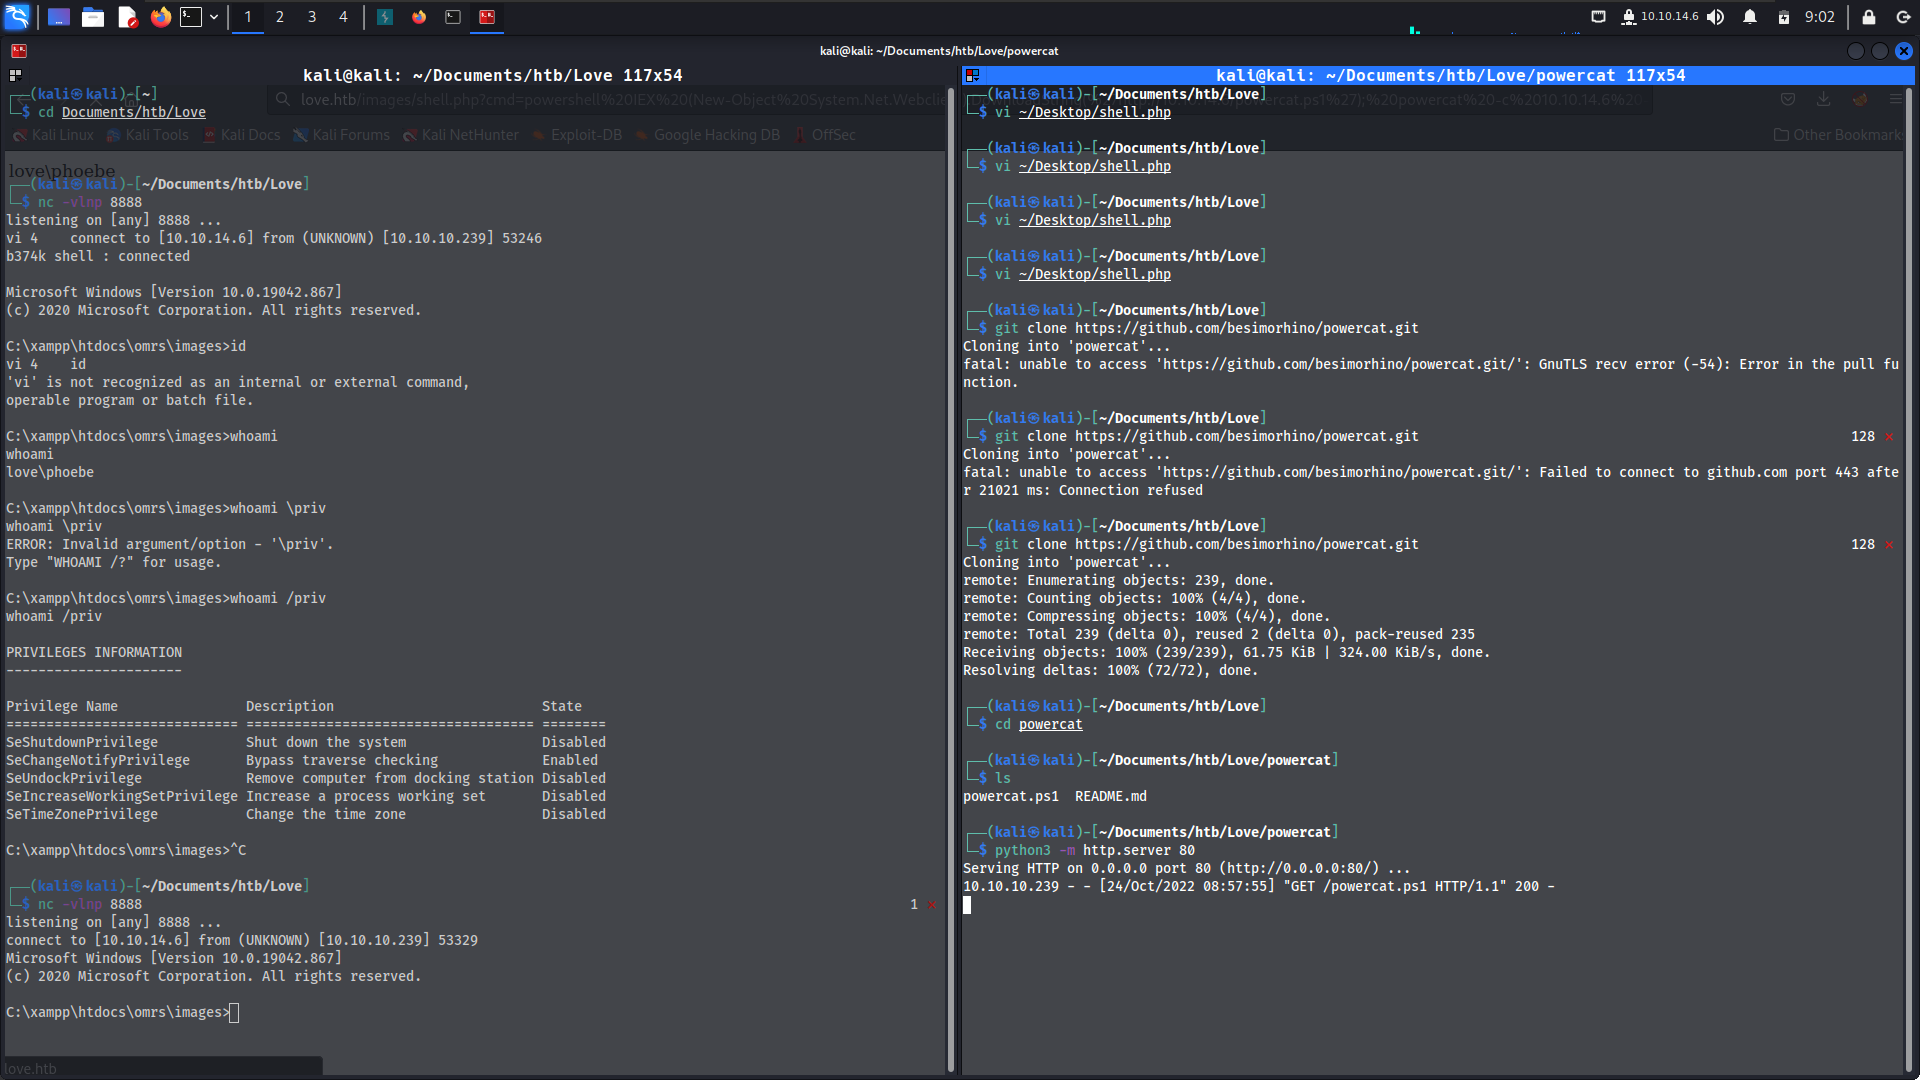Open the file manager launcher
Viewport: 1920px width, 1080px height.
93,17
